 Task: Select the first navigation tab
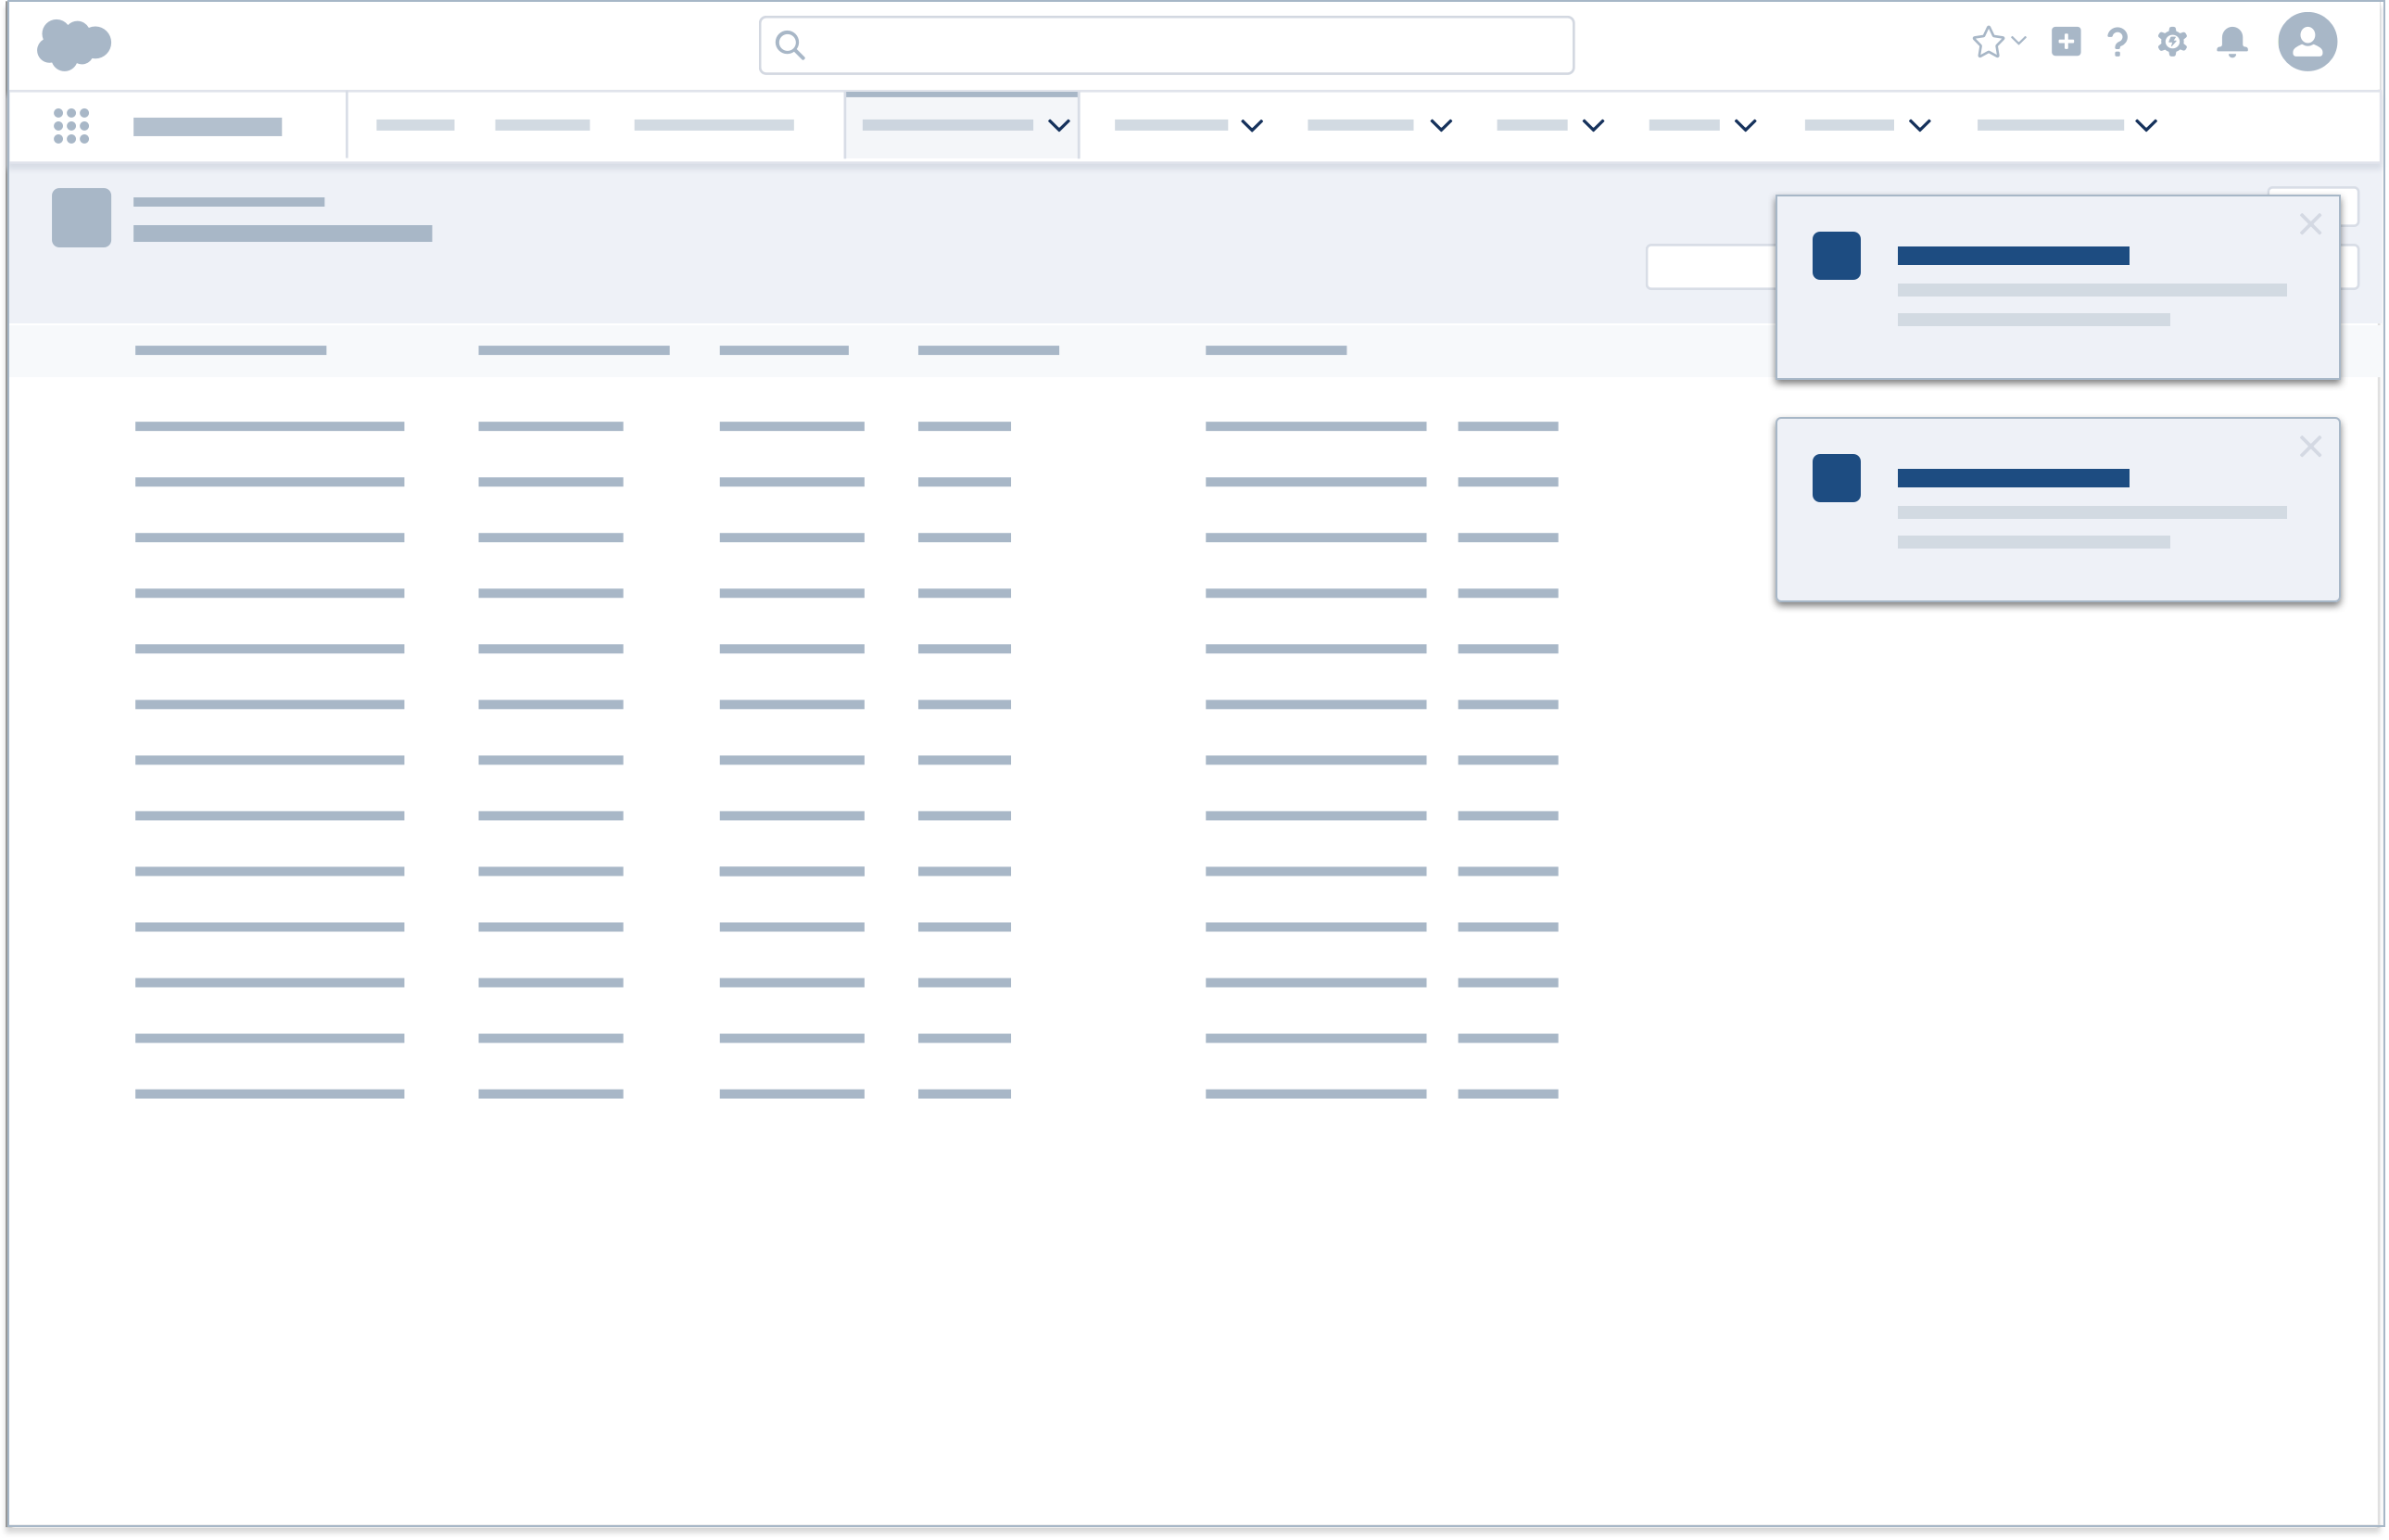pyautogui.click(x=416, y=126)
